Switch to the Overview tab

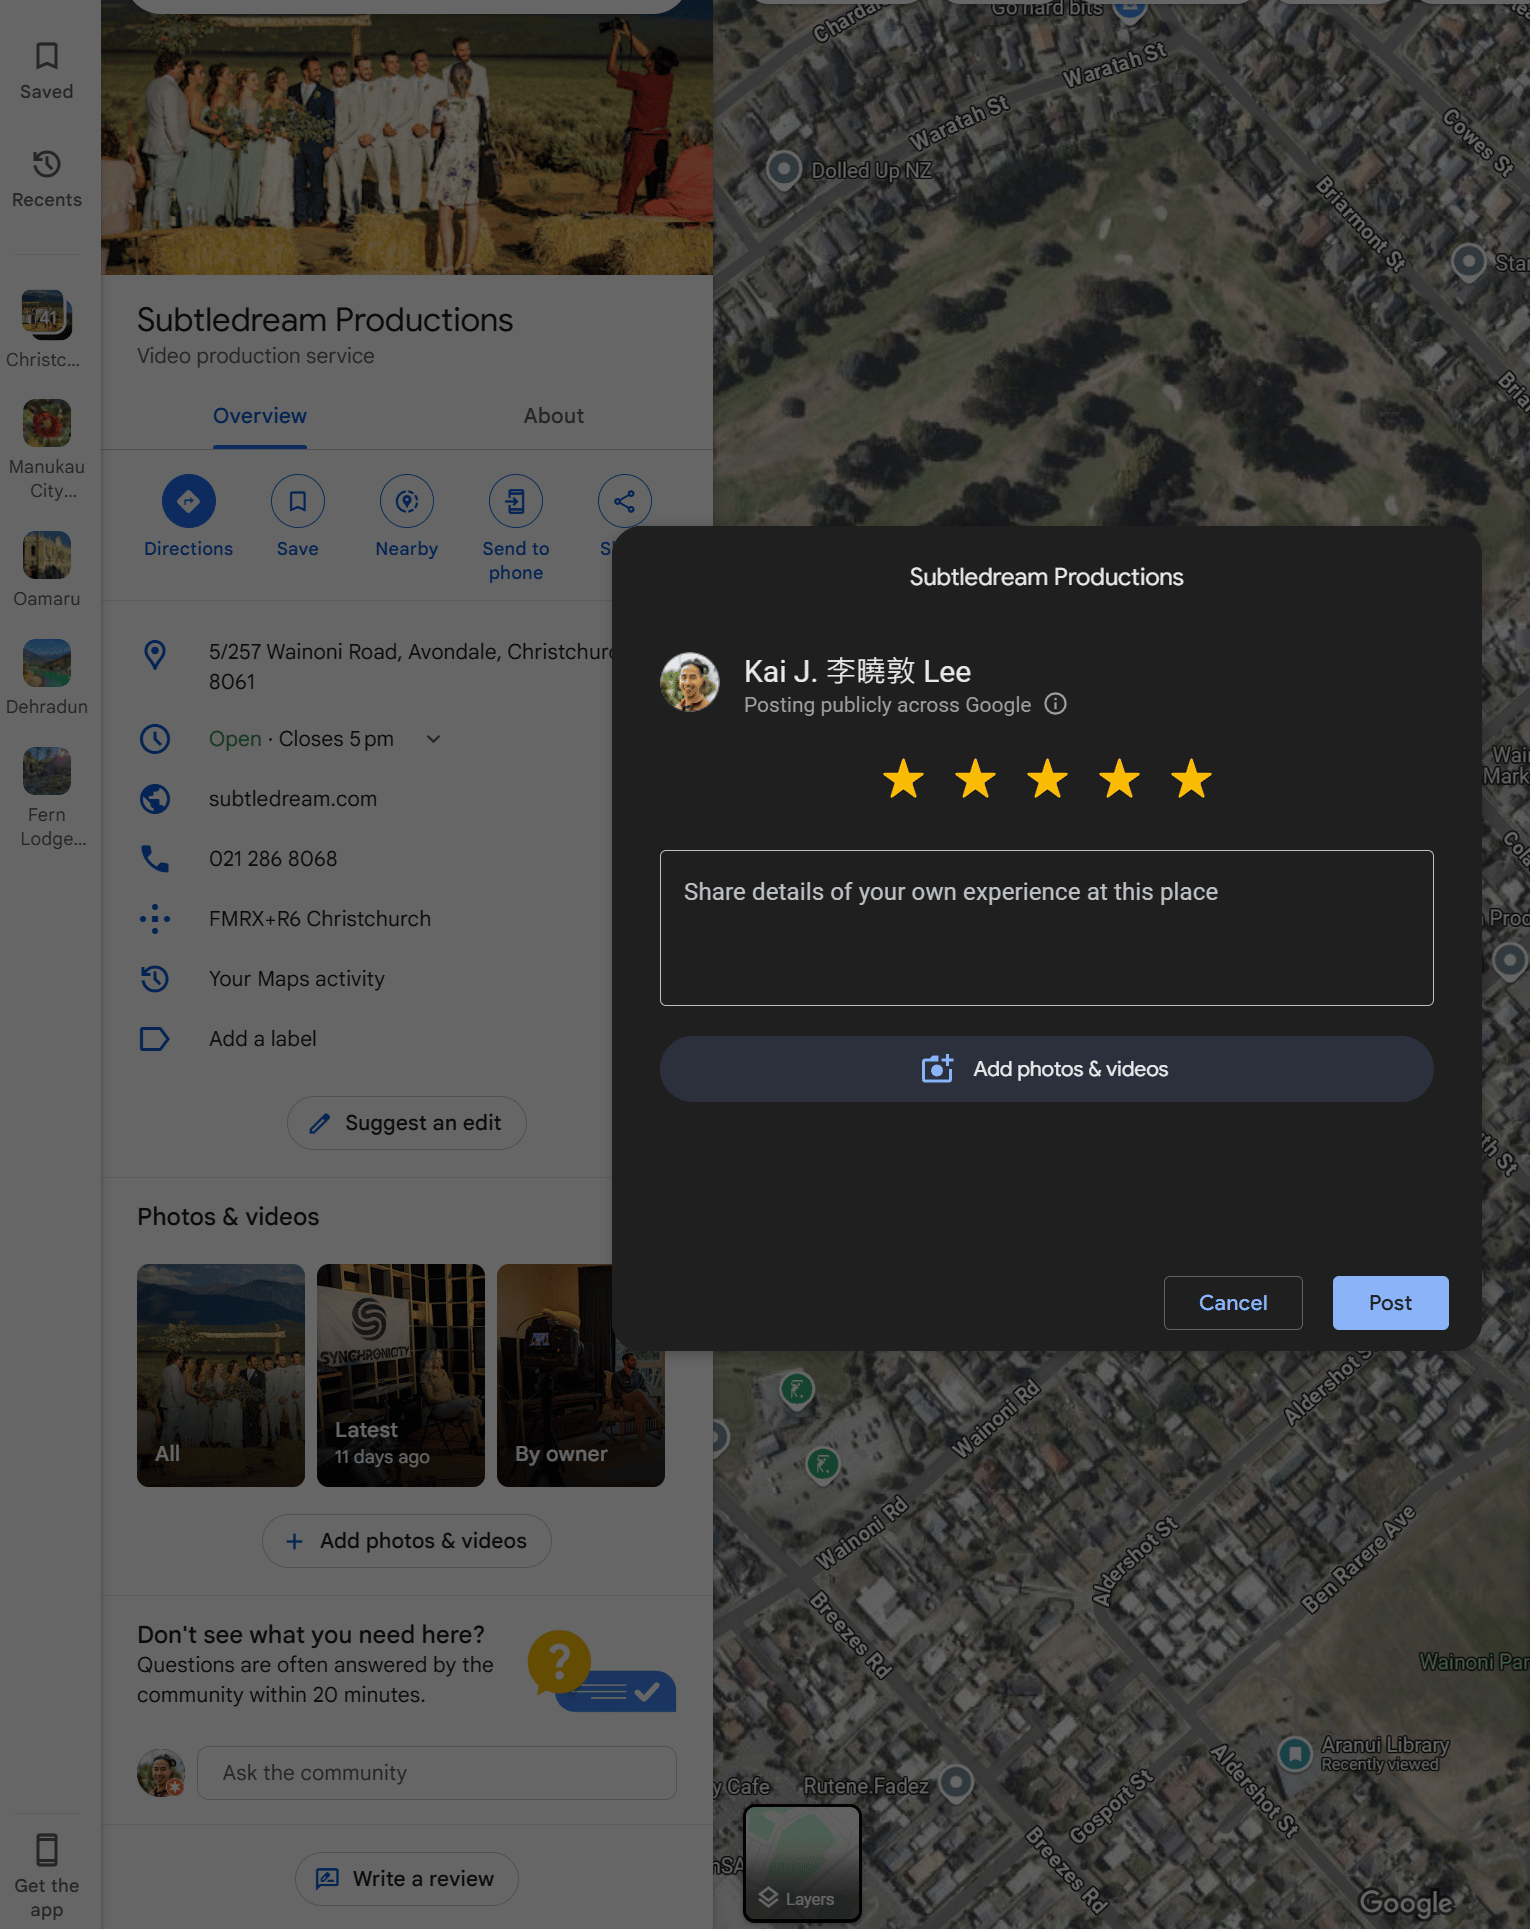pyautogui.click(x=260, y=416)
